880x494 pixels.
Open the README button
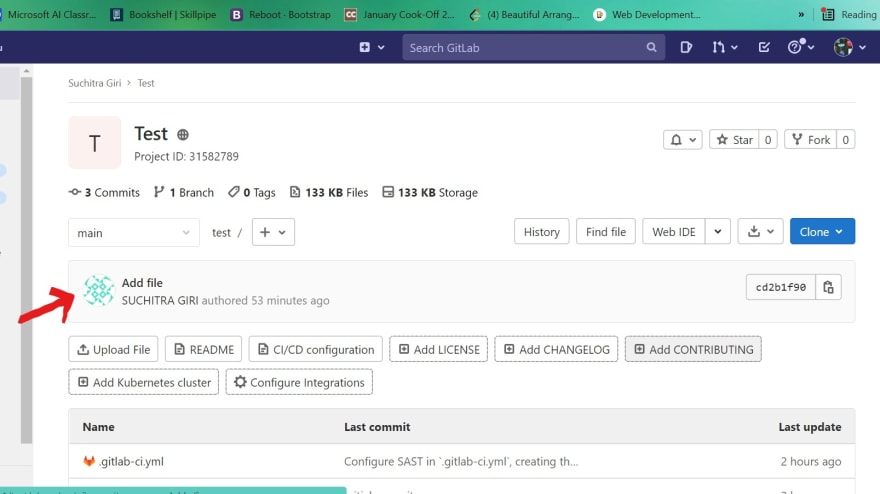click(203, 349)
